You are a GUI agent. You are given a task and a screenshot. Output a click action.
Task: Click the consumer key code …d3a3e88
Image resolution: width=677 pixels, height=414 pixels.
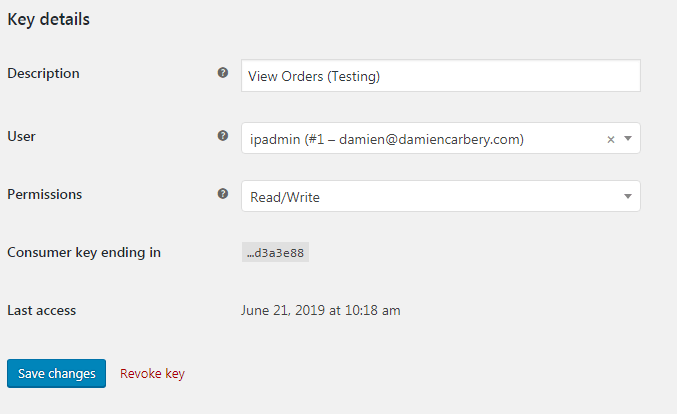(276, 253)
